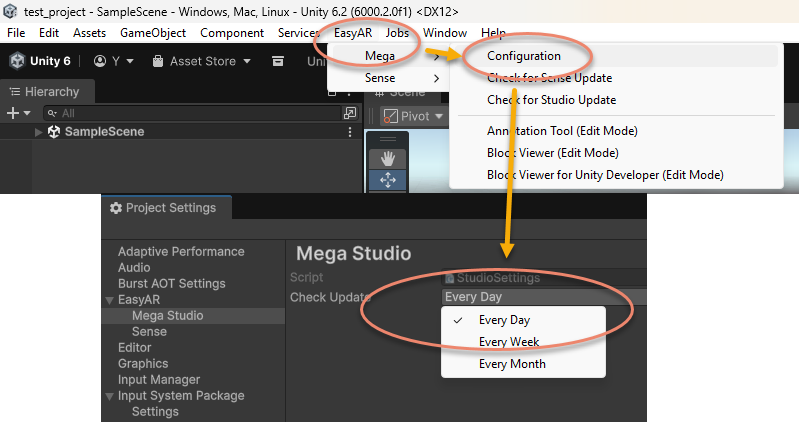The image size is (799, 422).
Task: Click the add (+) button in Hierarchy
Action: pos(17,113)
